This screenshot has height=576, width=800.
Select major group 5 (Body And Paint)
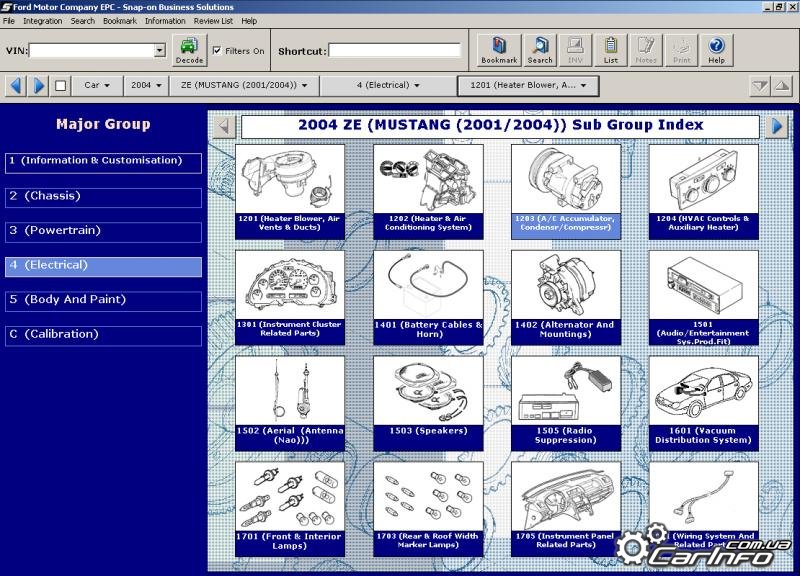104,301
